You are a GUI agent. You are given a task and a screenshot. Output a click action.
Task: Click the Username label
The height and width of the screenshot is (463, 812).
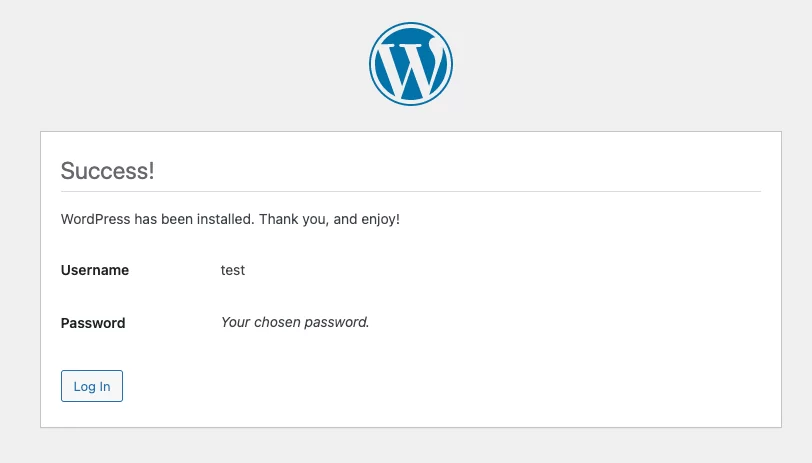point(95,270)
